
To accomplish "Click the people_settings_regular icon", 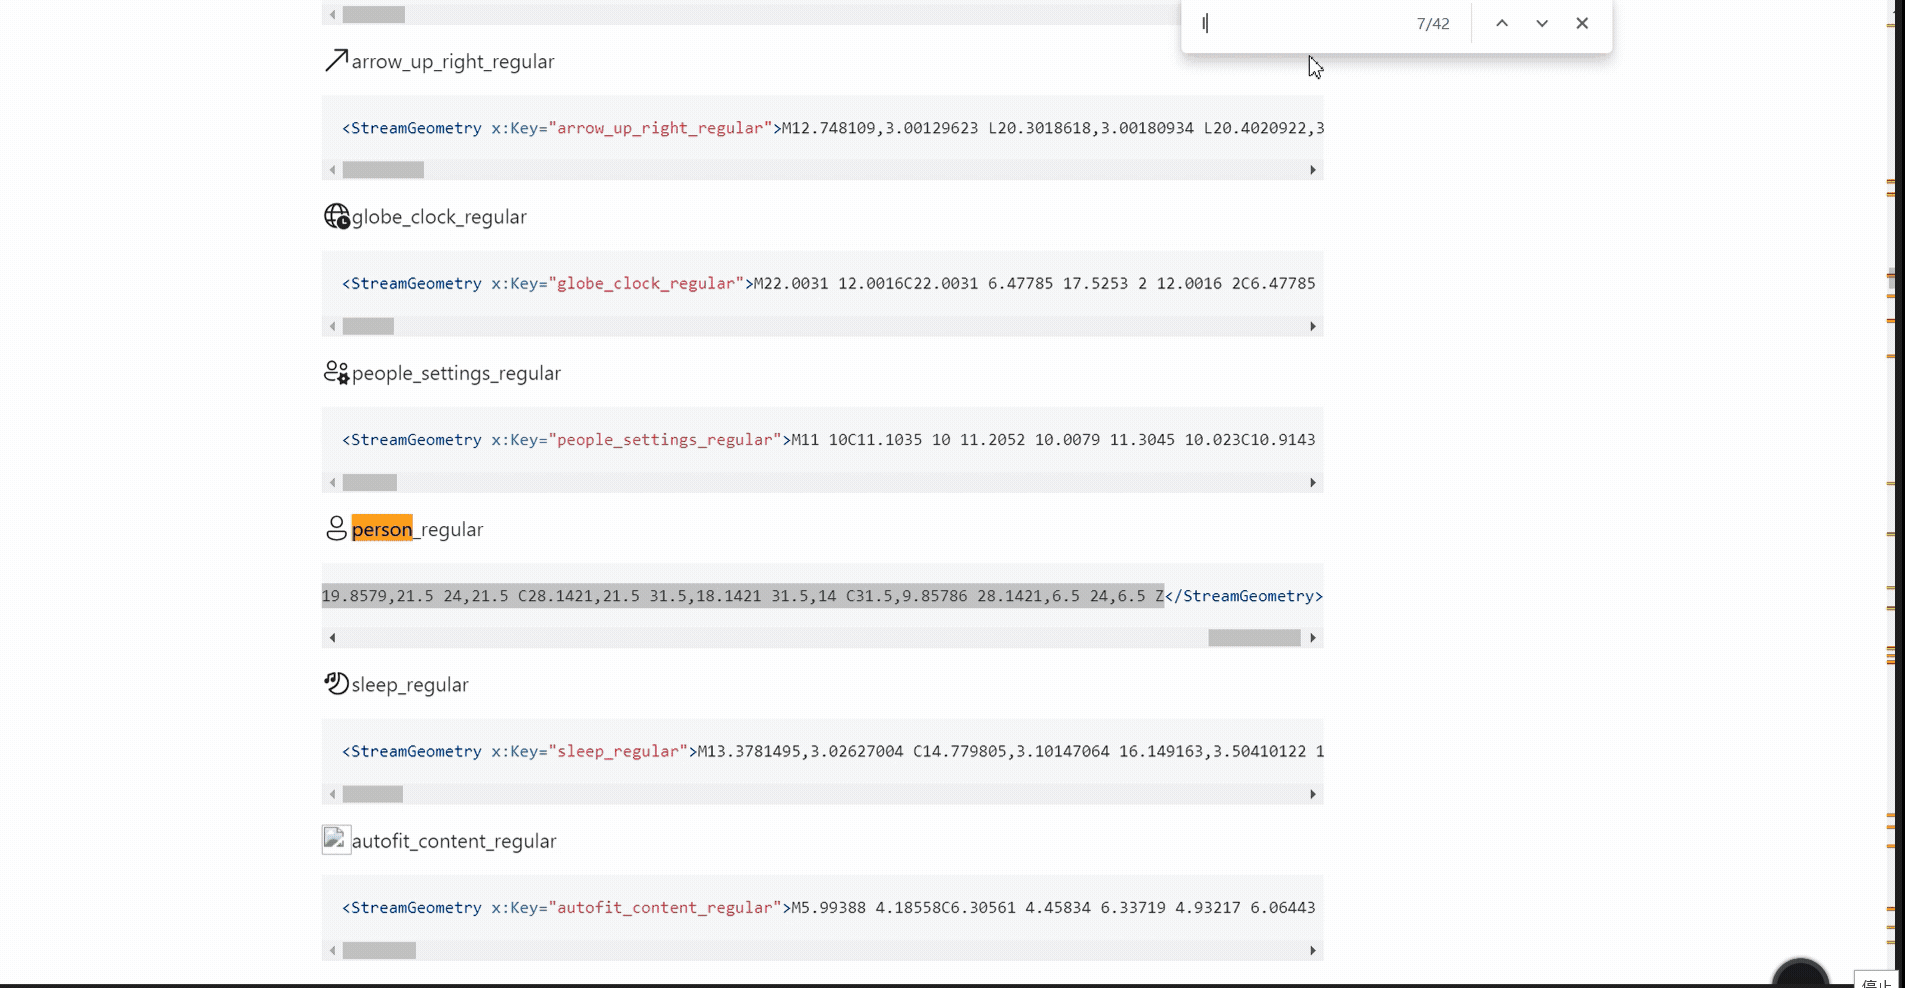I will click(337, 373).
